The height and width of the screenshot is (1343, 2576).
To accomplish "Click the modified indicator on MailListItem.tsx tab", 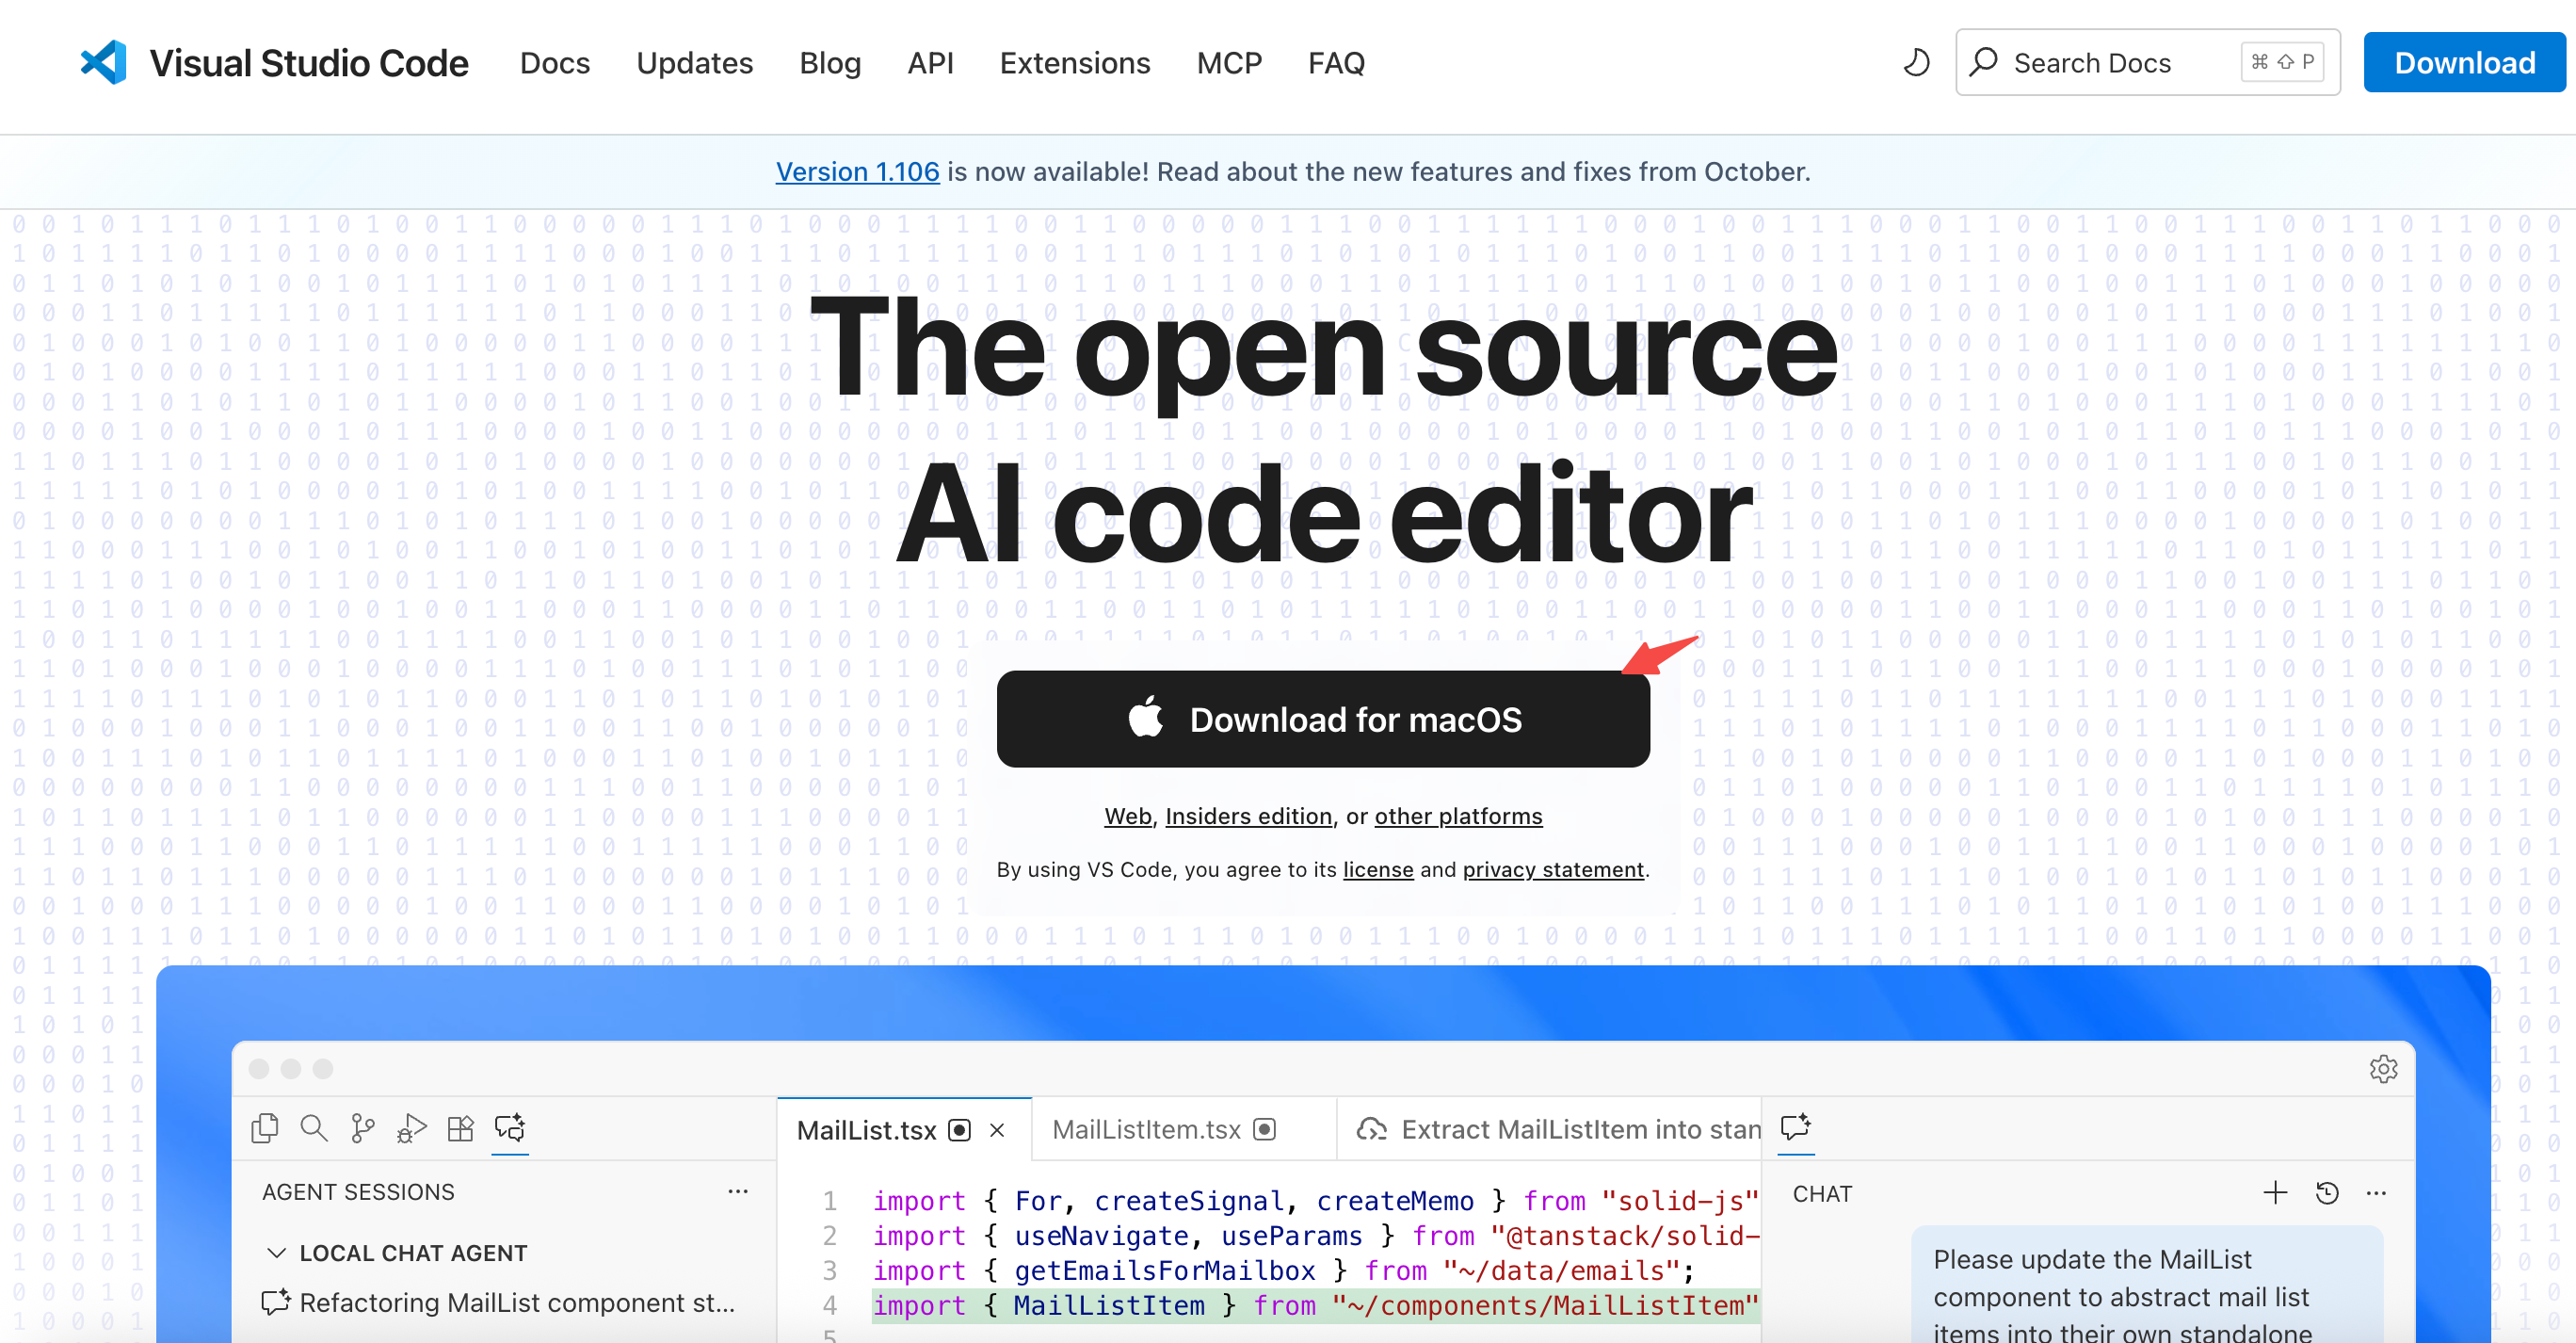I will click(1265, 1130).
